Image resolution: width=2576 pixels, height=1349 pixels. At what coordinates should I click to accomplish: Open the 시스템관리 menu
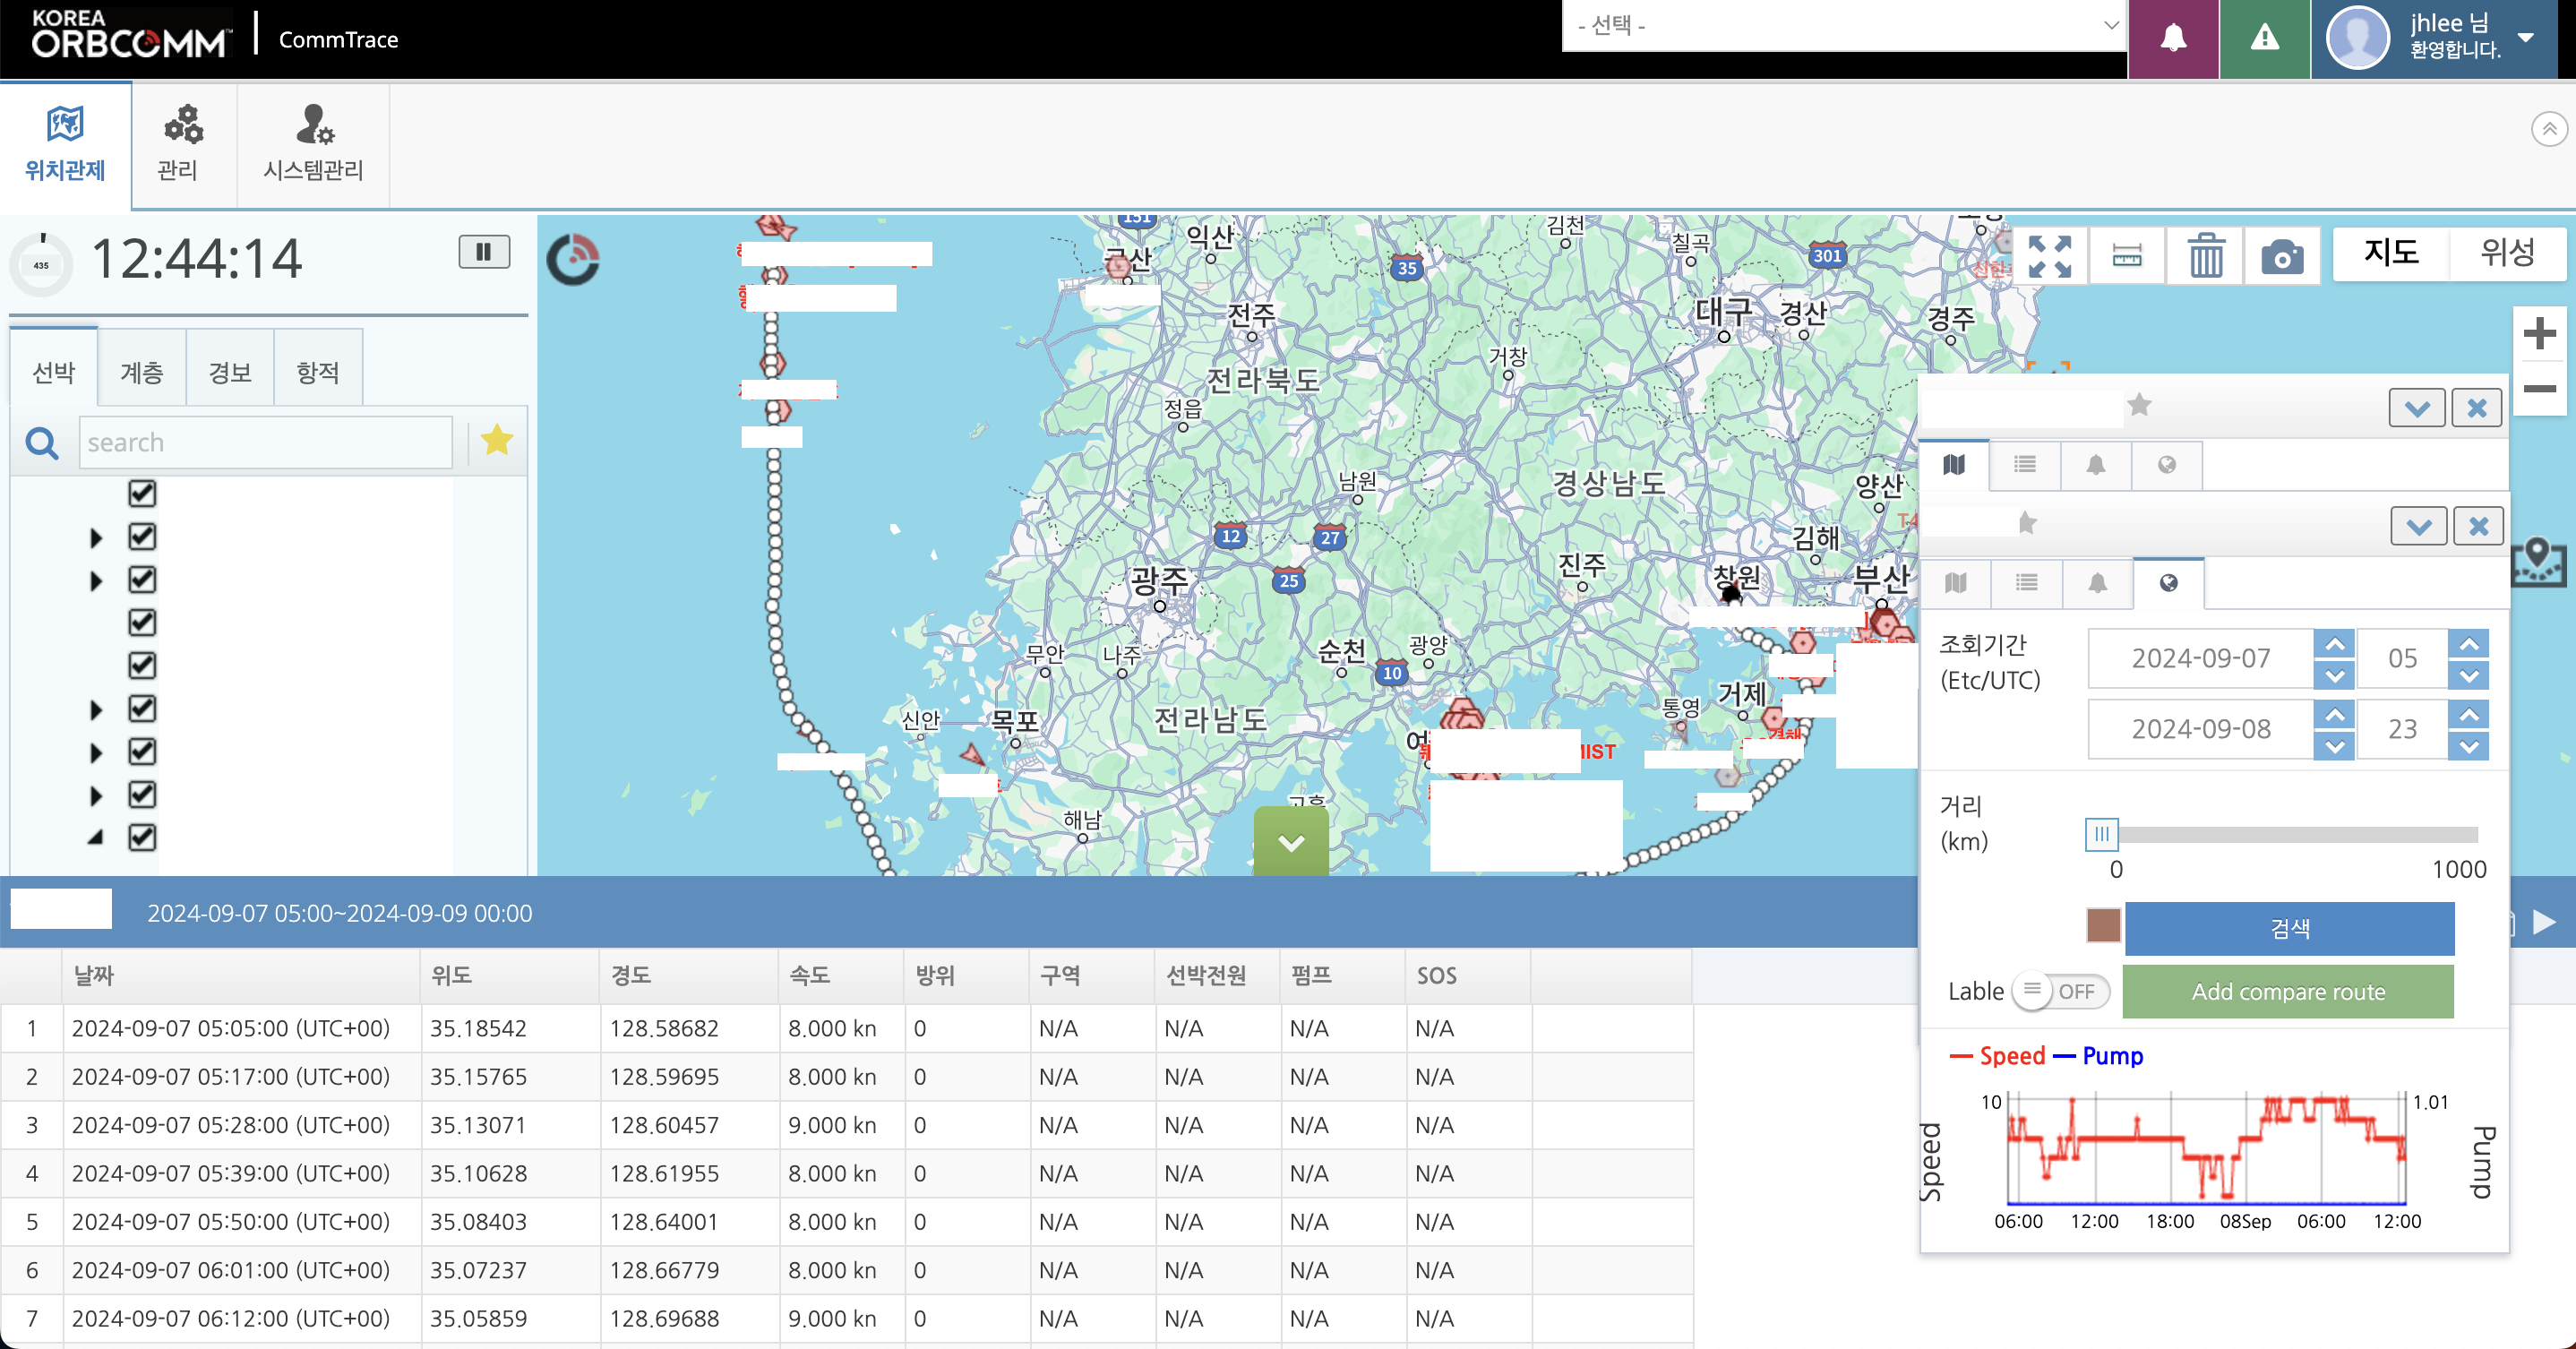pos(313,146)
